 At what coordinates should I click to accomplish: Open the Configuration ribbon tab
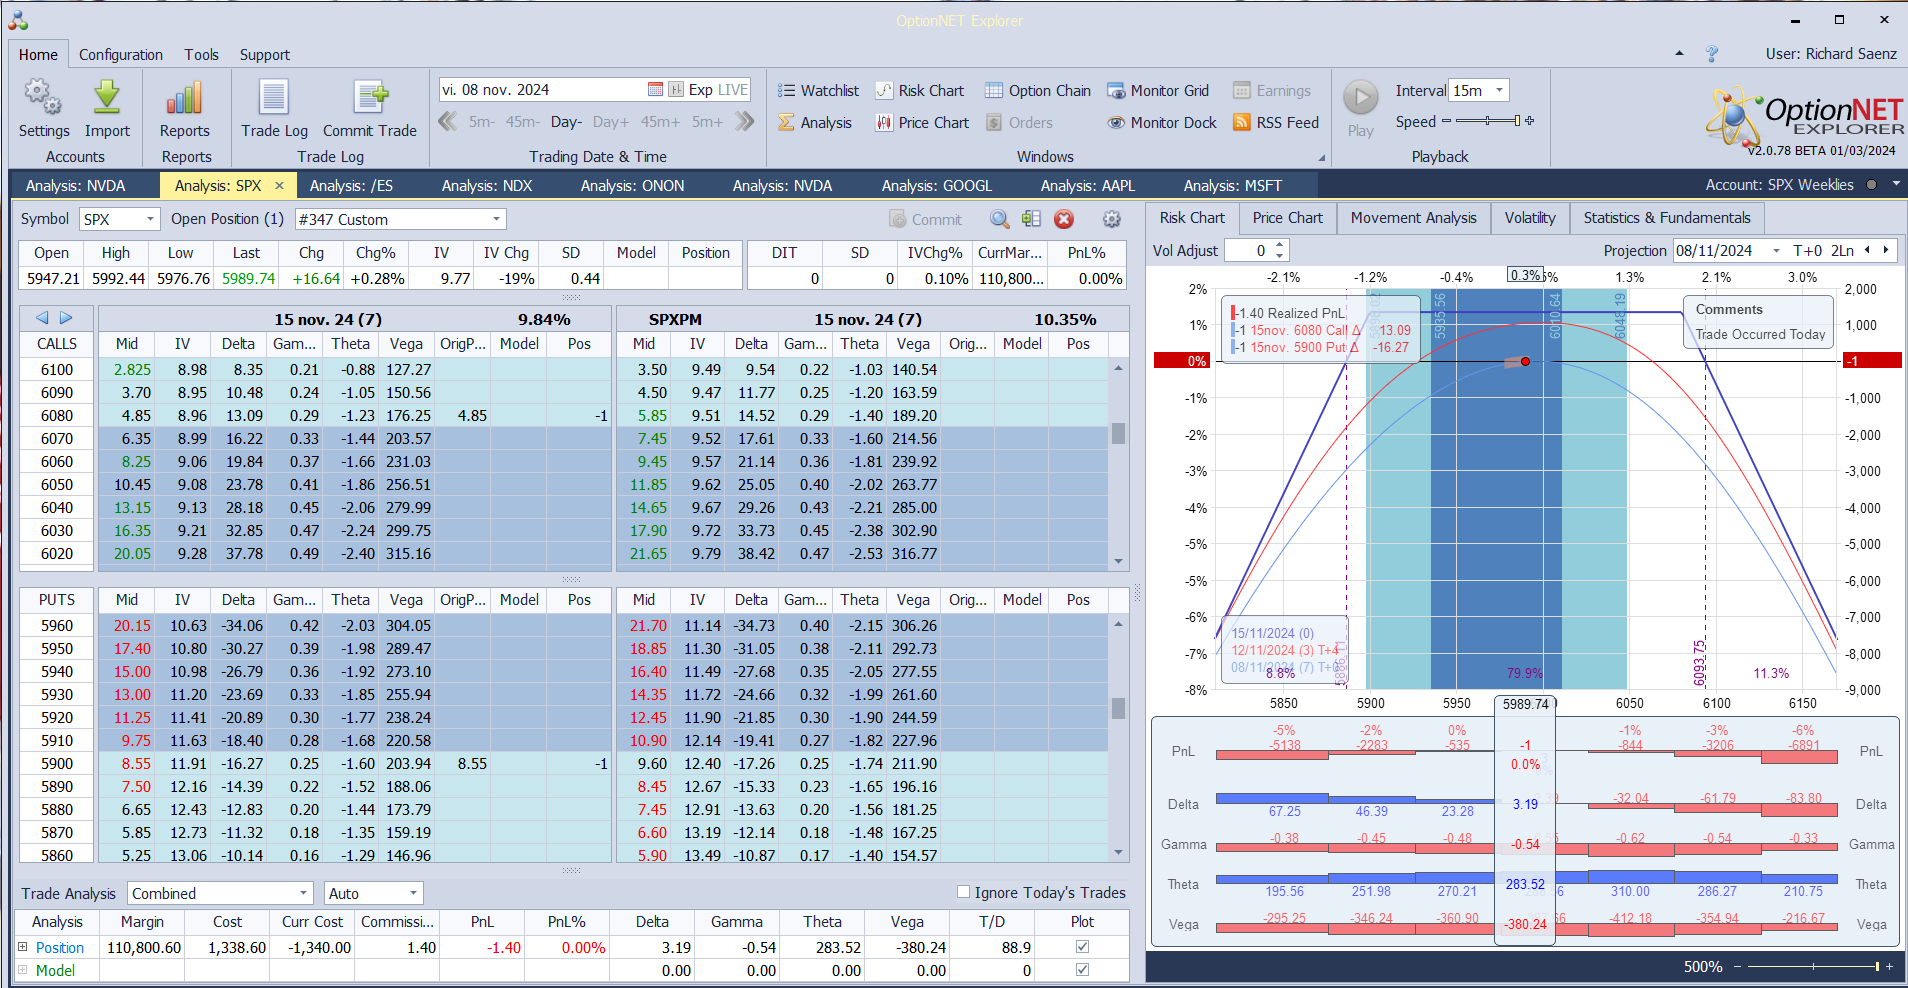[121, 55]
